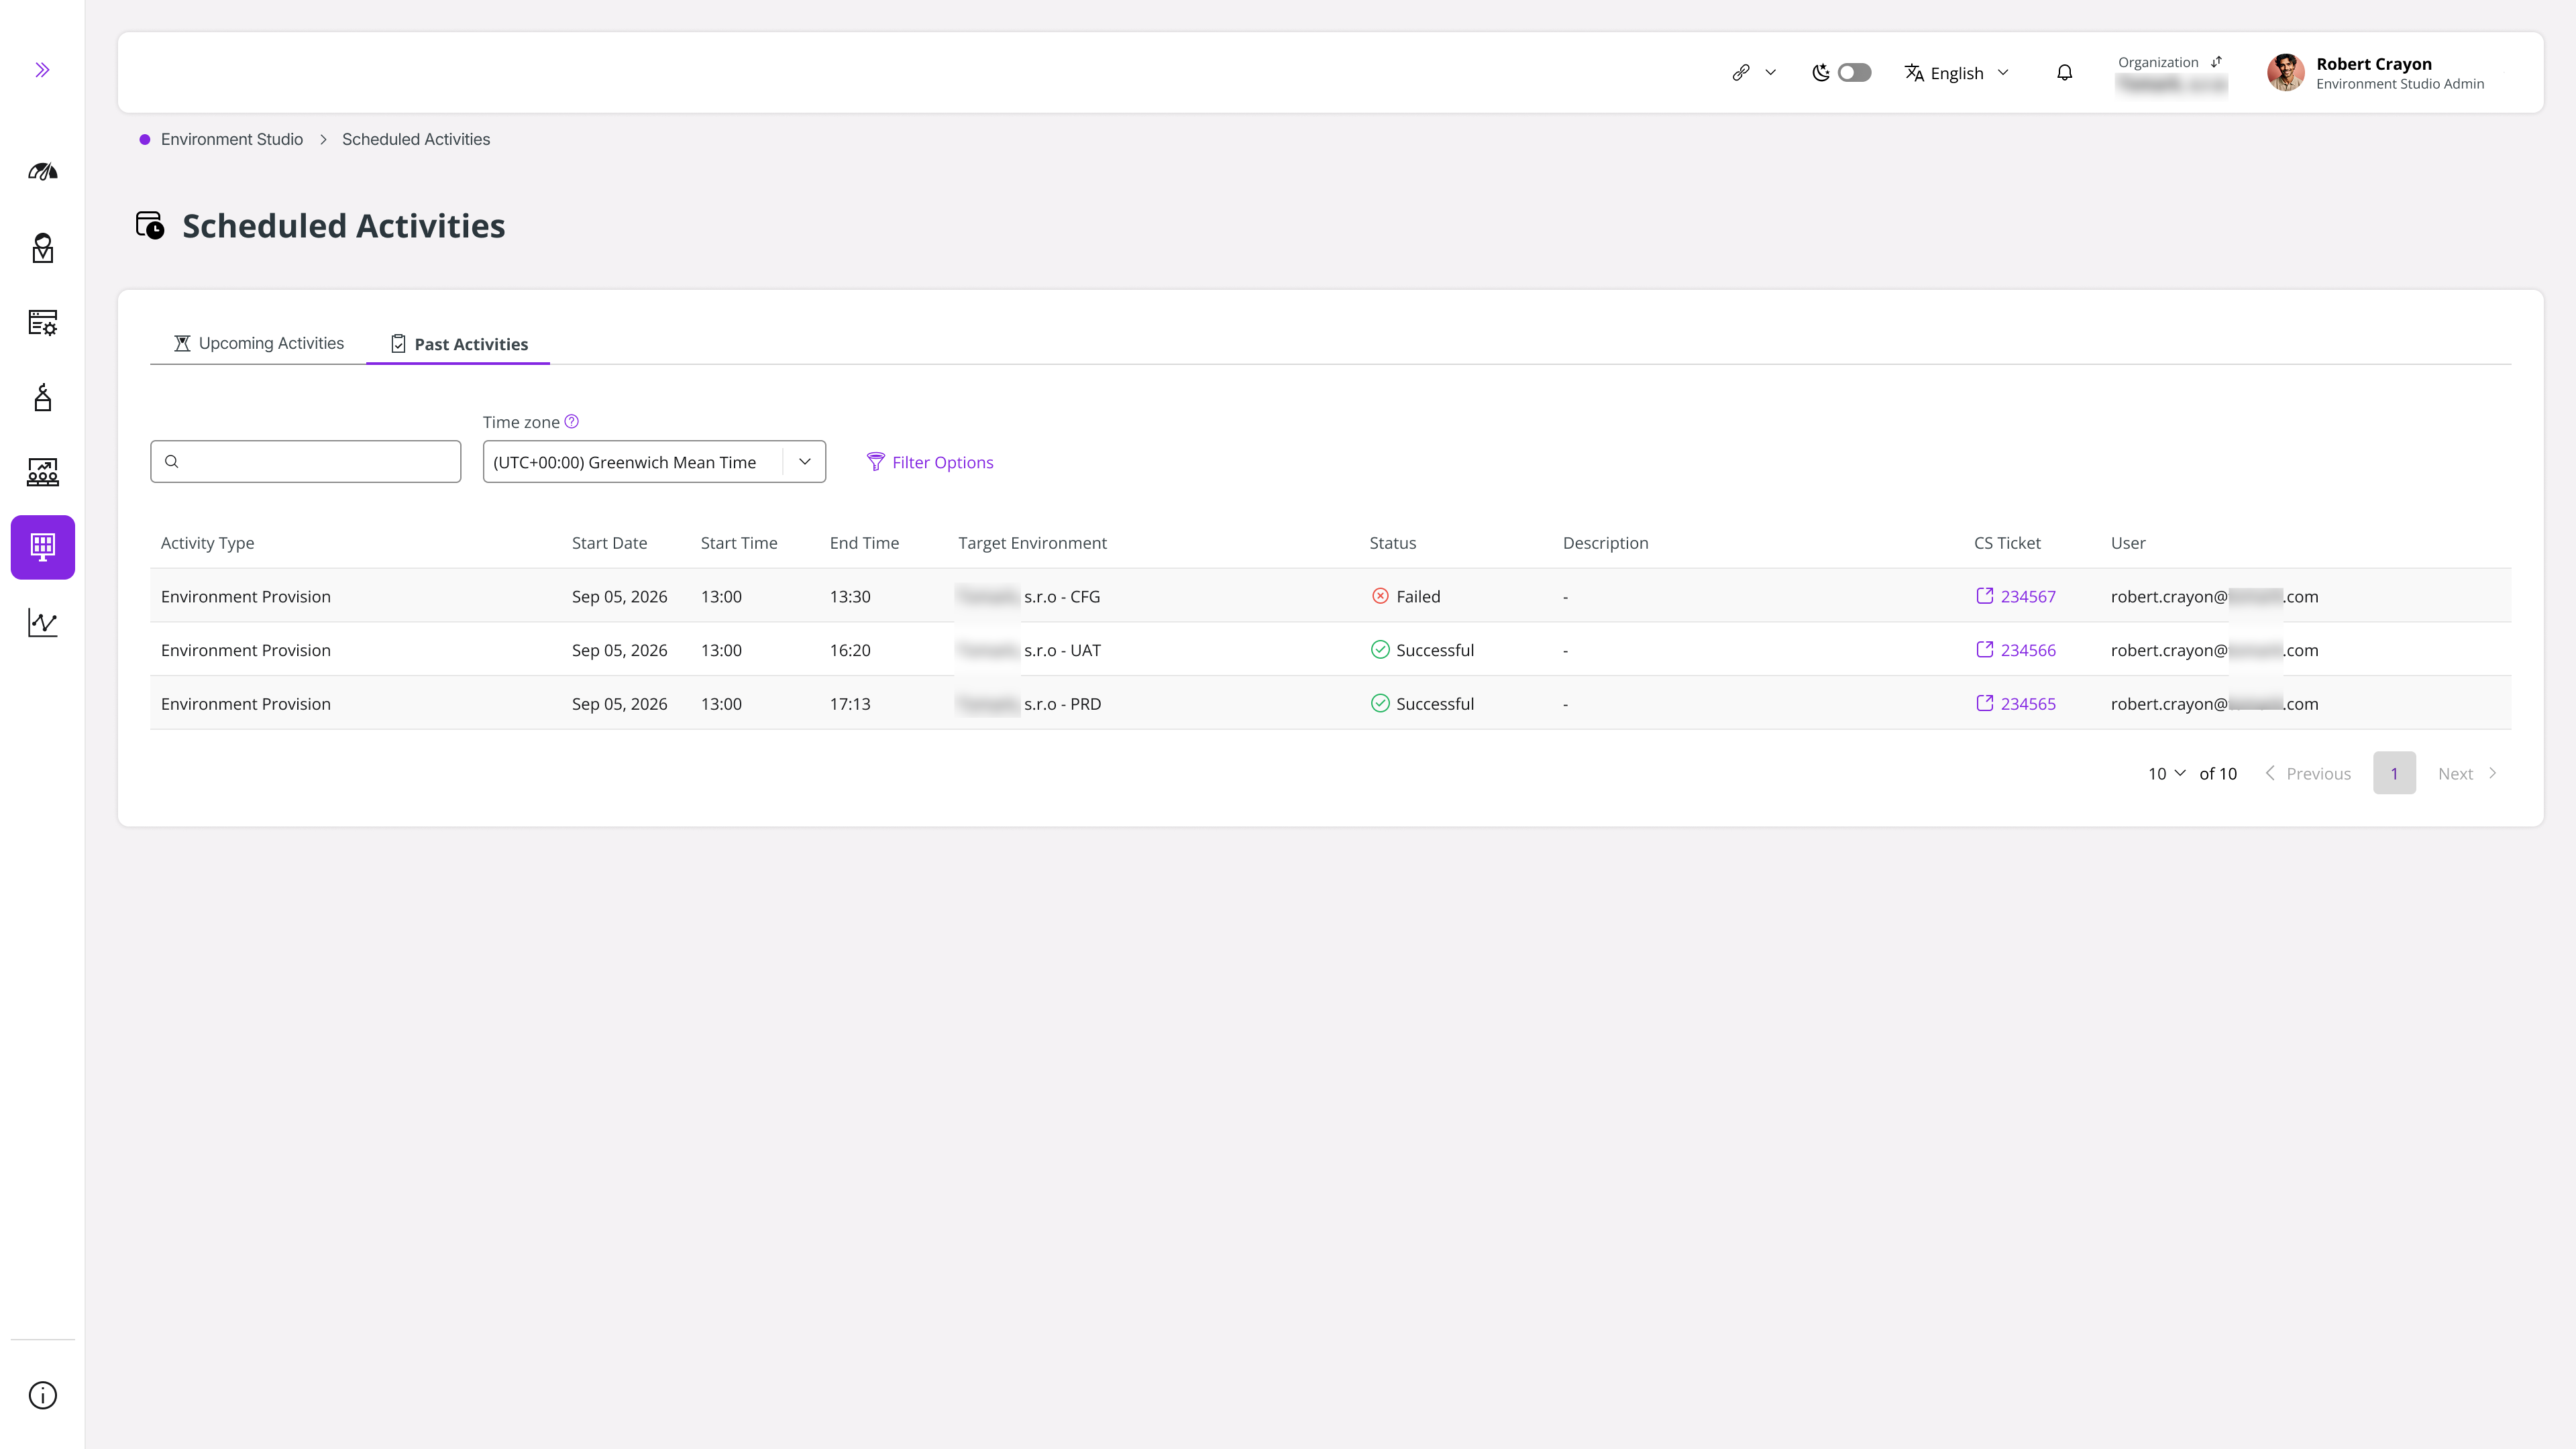Click the Organization label

point(2158,62)
